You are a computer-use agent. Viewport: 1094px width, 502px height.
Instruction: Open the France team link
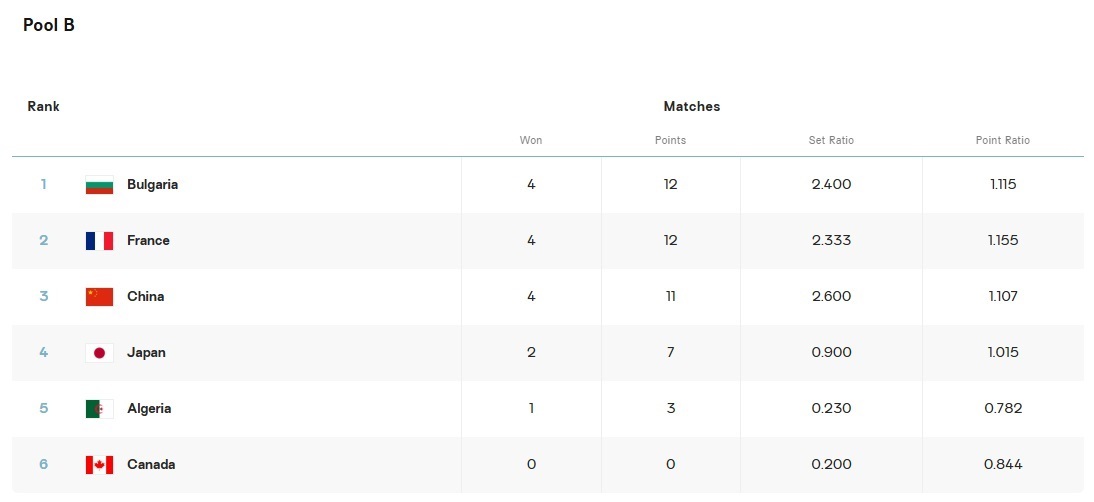pos(148,241)
